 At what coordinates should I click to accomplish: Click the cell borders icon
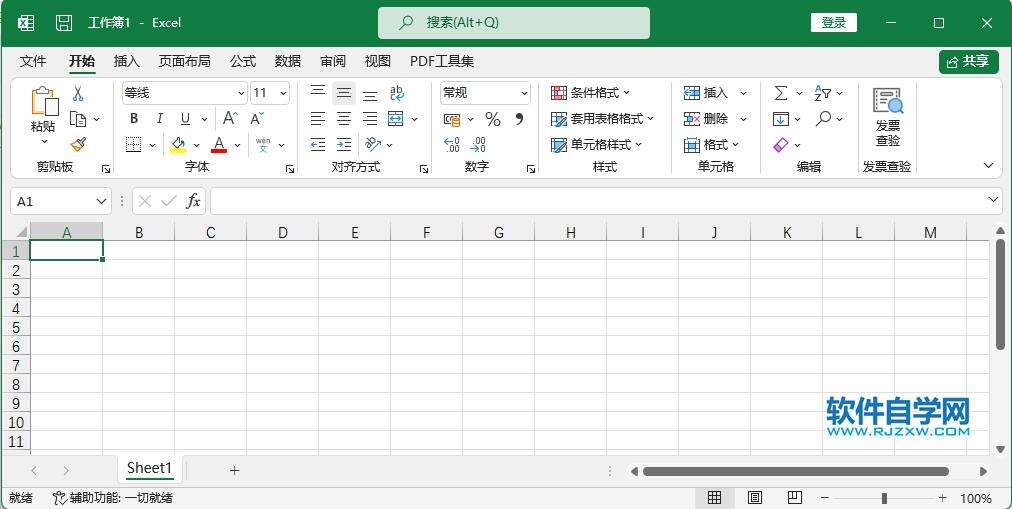pos(134,145)
